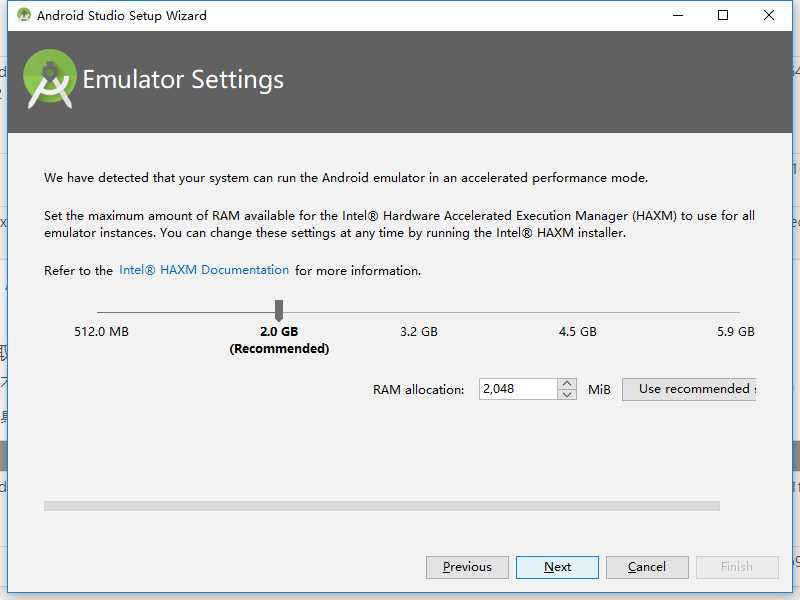
Task: Click the Emulator Settings heading
Action: [183, 80]
